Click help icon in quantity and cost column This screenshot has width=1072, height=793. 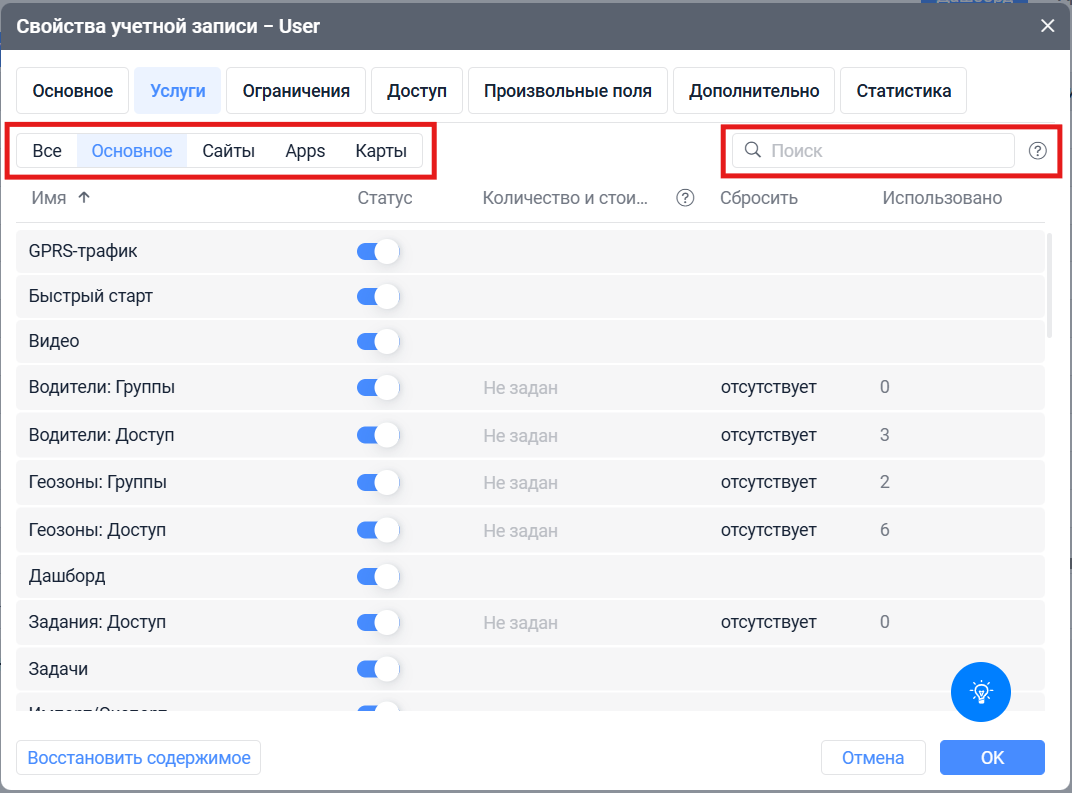click(x=685, y=198)
